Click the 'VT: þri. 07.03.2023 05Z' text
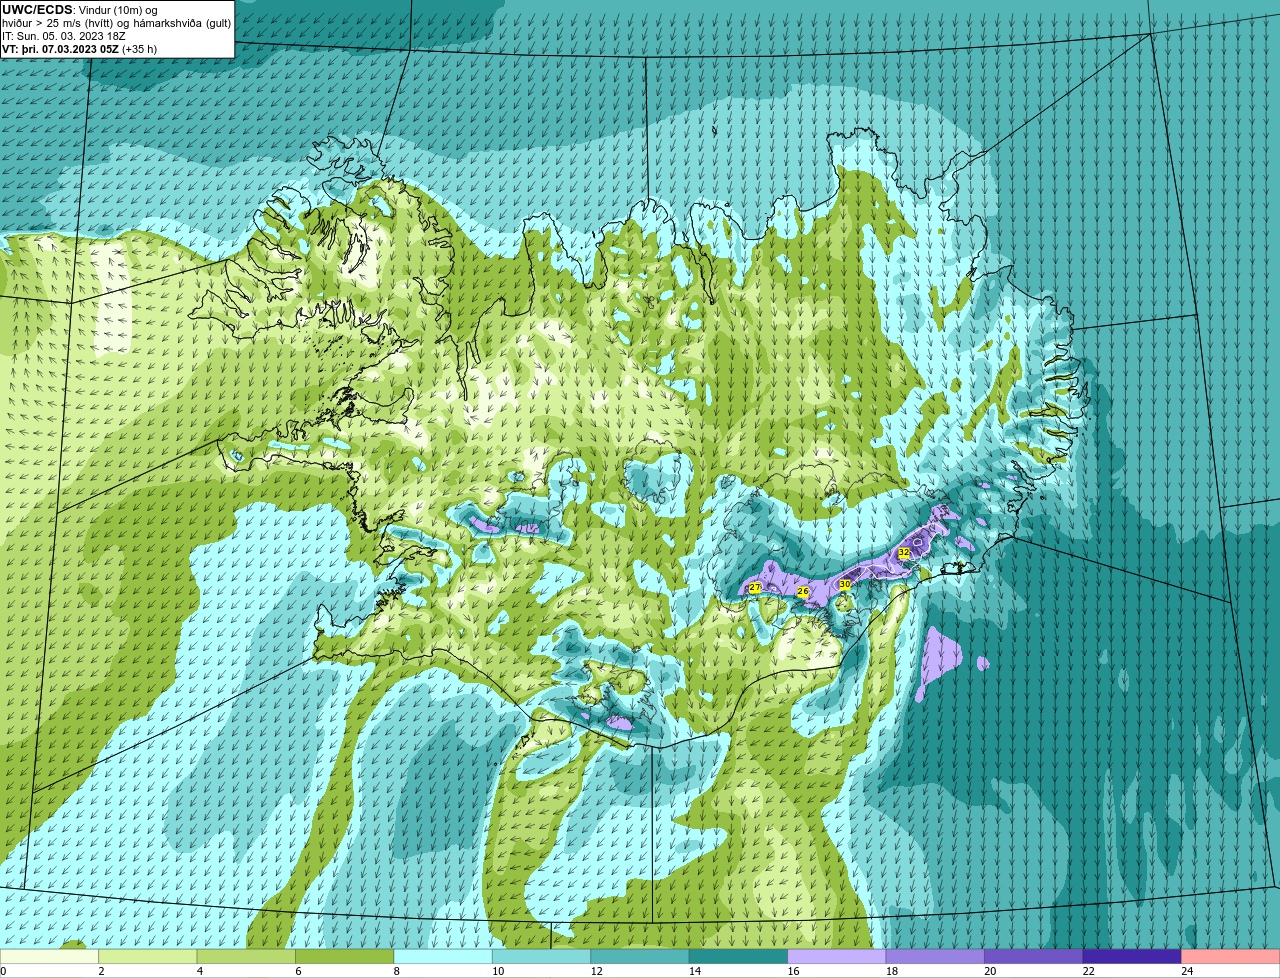This screenshot has width=1280, height=978. pos(59,48)
